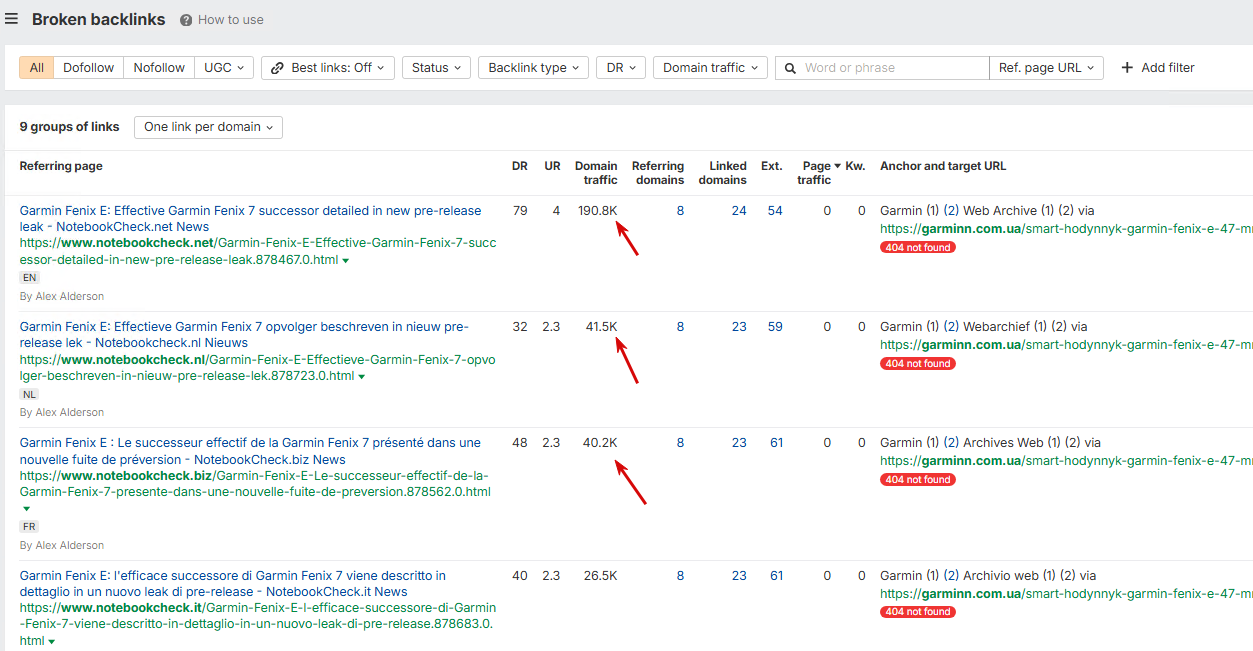Click the plus icon for Add filter

pyautogui.click(x=1127, y=68)
